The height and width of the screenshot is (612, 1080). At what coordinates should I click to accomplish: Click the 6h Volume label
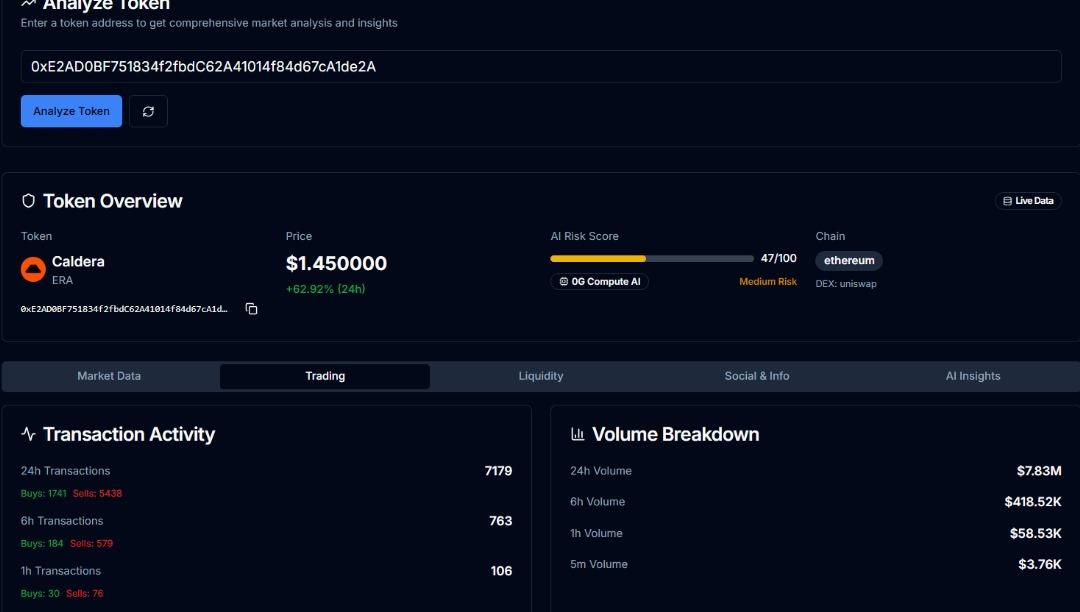[x=597, y=502]
